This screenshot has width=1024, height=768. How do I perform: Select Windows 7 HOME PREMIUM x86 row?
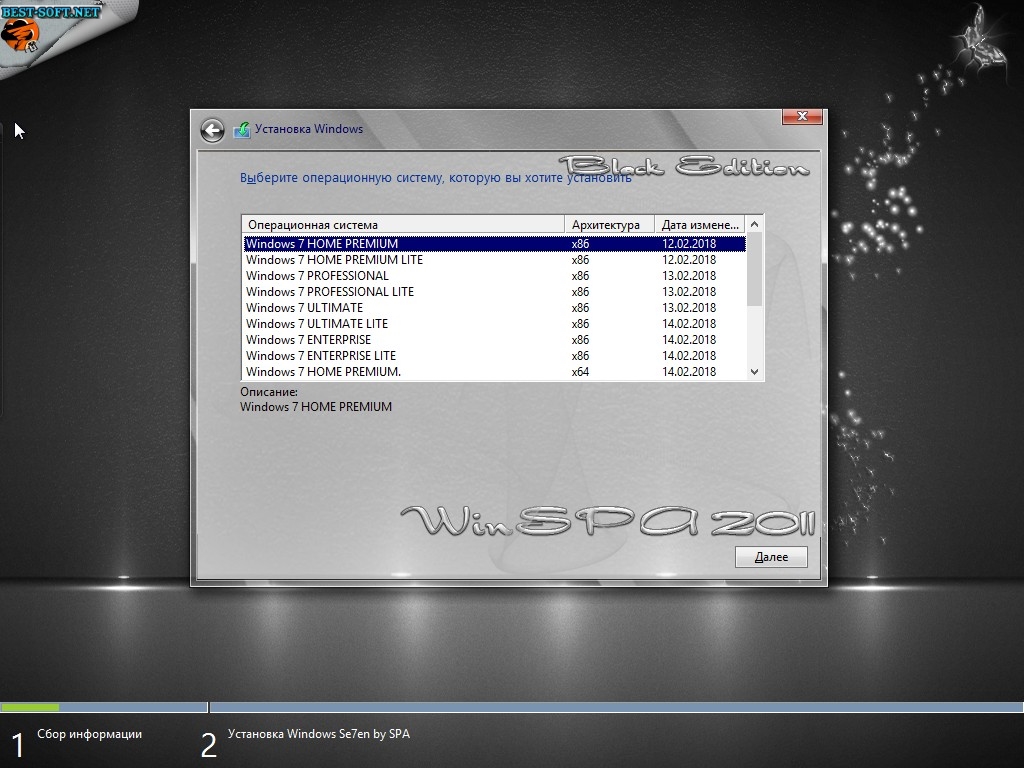coord(494,244)
